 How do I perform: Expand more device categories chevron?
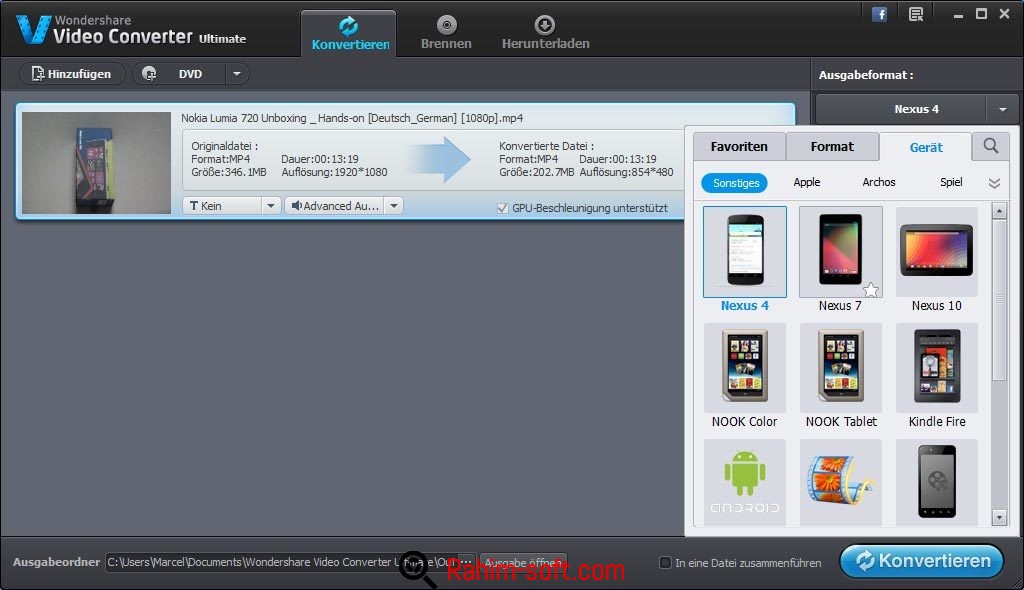point(994,183)
